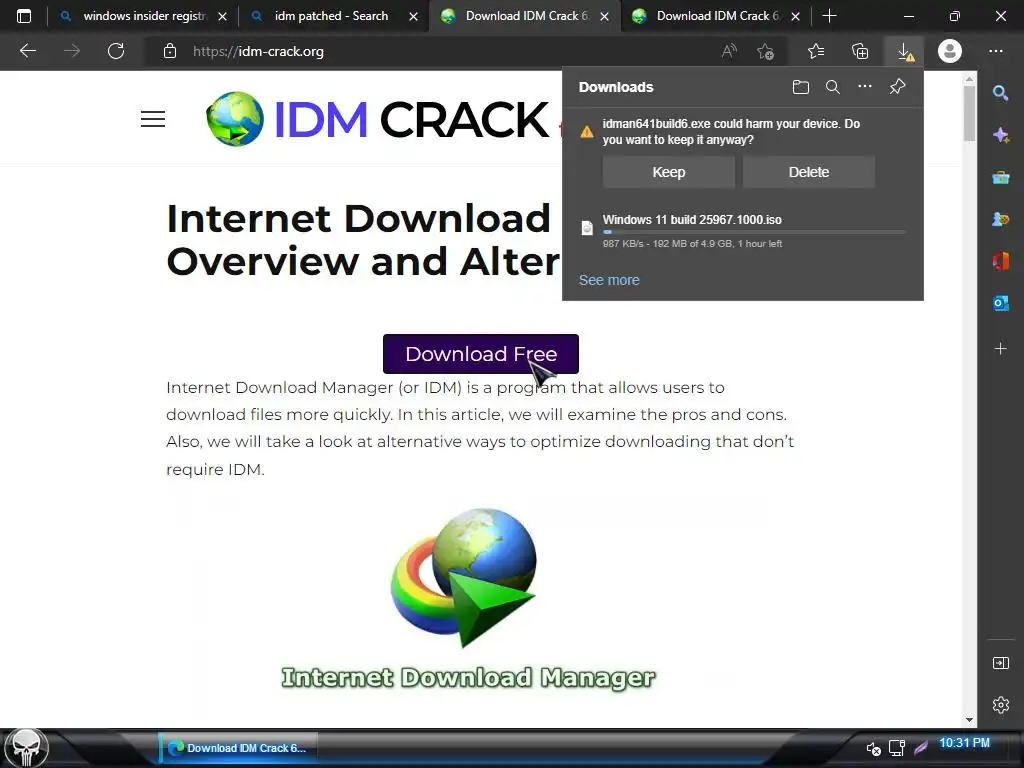This screenshot has width=1024, height=768.
Task: Click the address bar URL idm-crack.org
Action: coord(259,52)
